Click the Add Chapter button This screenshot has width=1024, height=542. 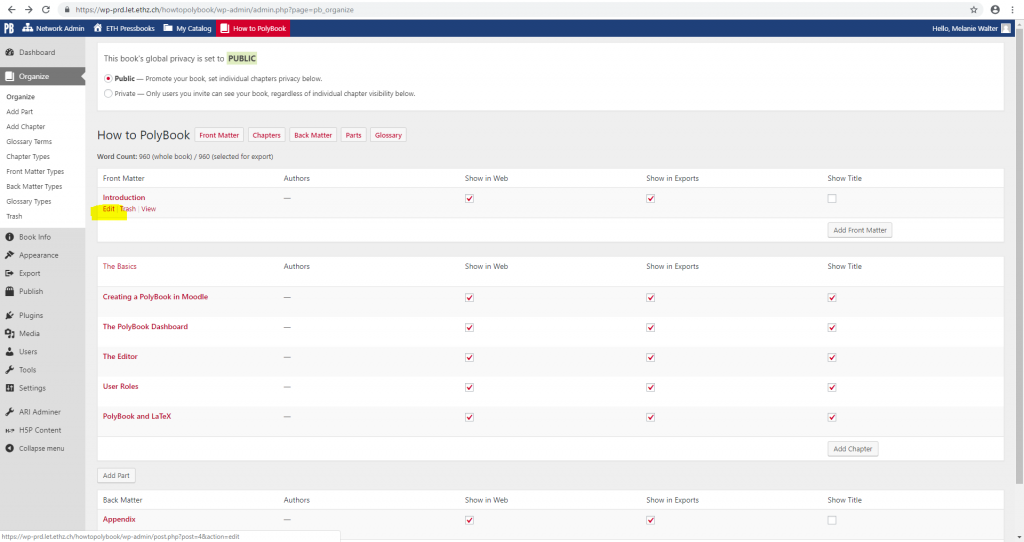click(x=852, y=449)
